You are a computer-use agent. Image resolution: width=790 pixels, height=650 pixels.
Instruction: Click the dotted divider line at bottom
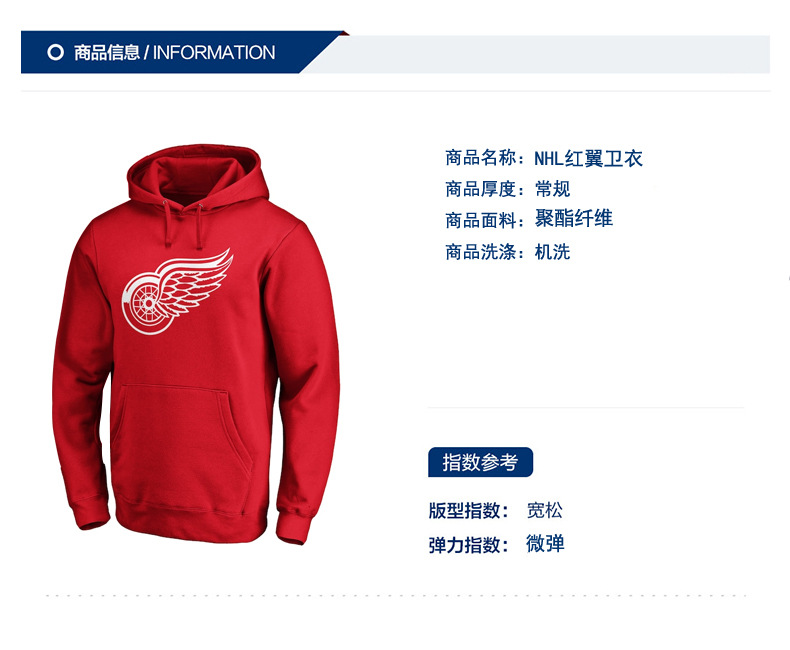pos(396,596)
